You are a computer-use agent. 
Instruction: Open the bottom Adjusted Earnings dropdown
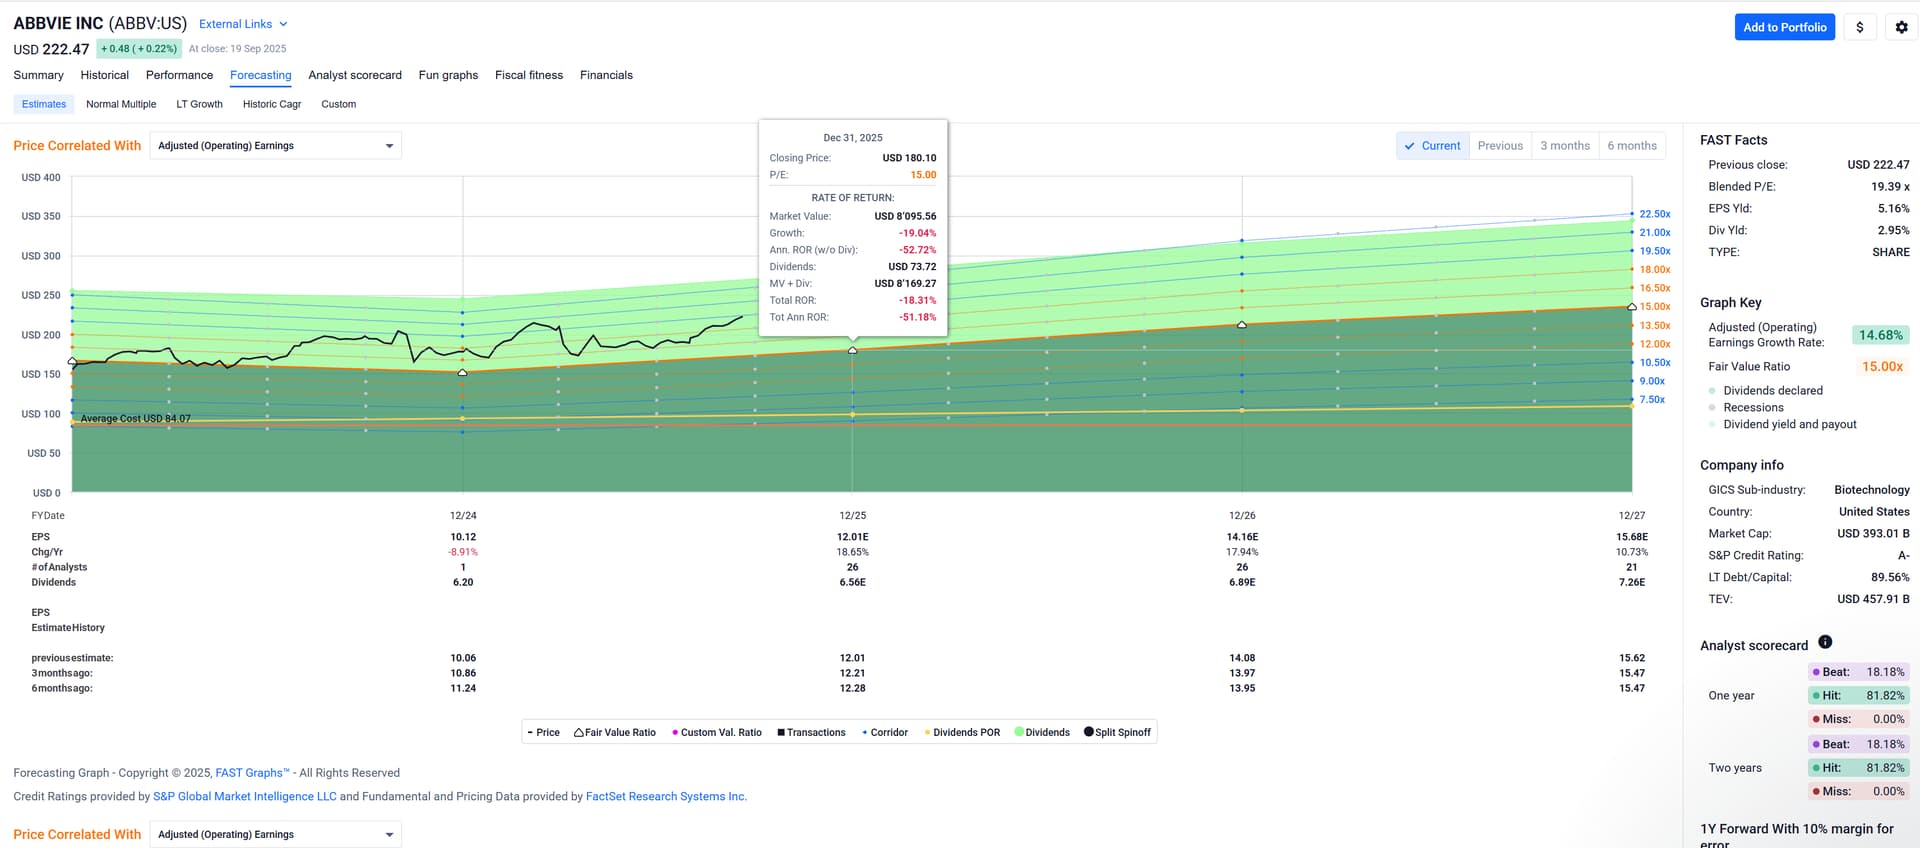pos(275,834)
